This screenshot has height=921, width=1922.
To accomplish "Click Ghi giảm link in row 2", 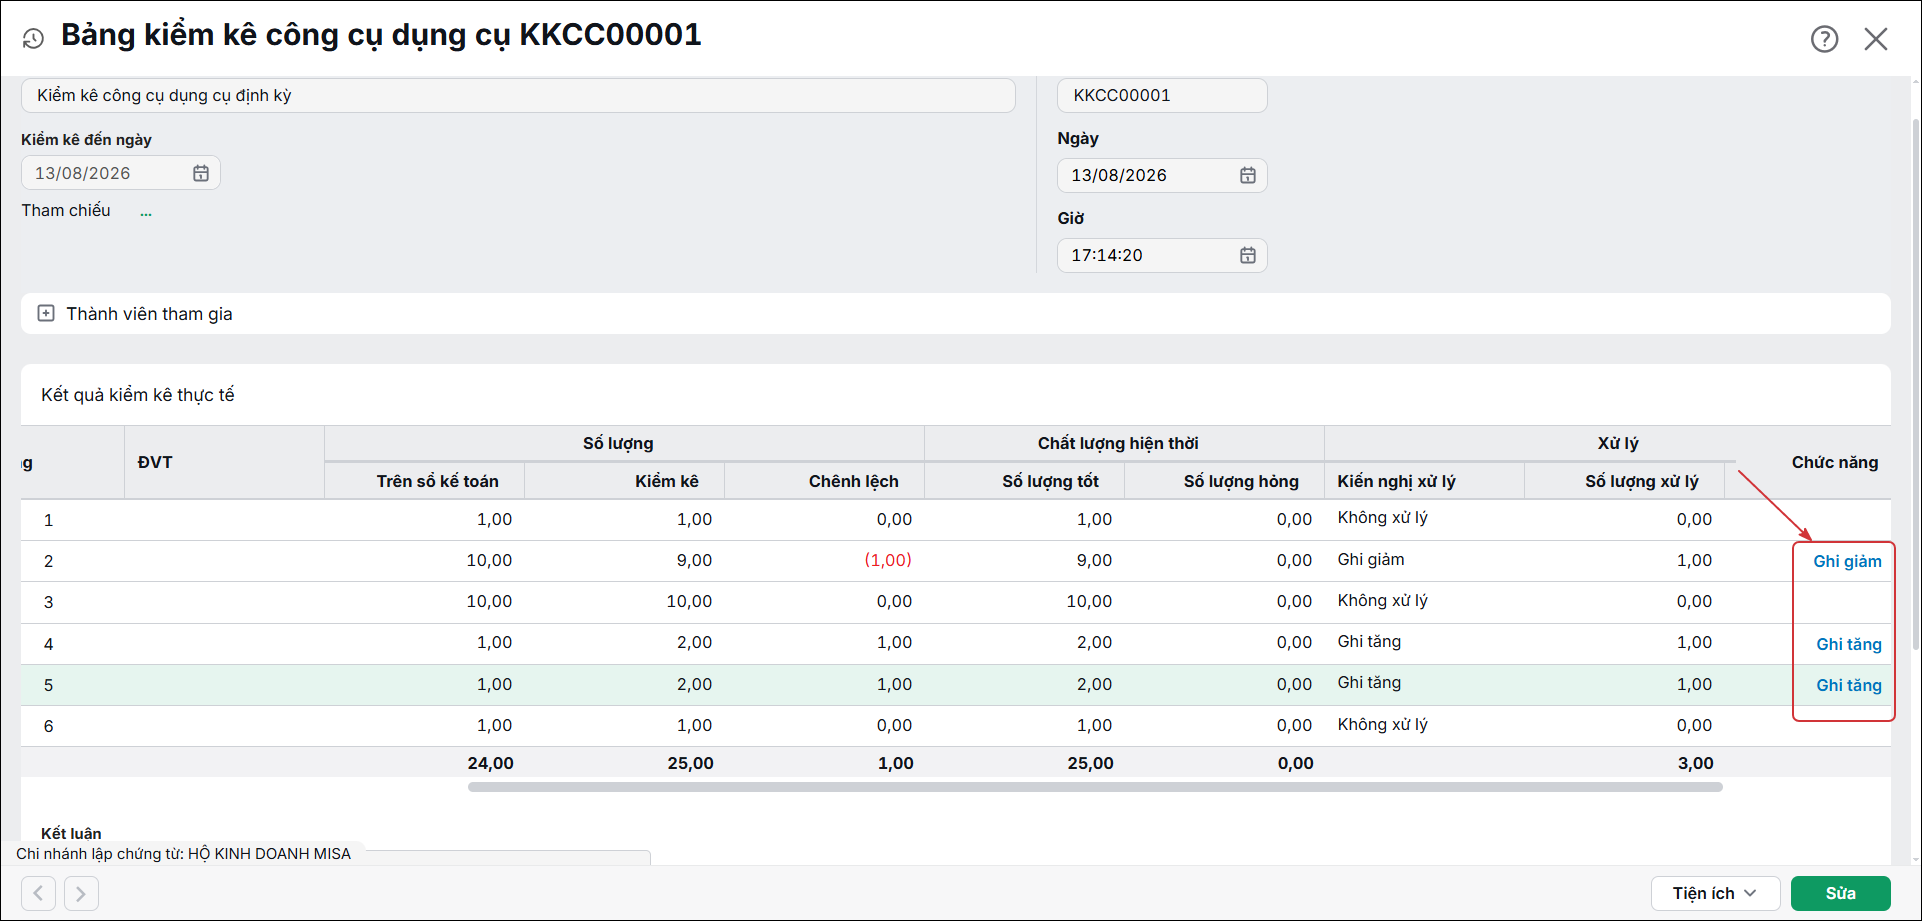I will point(1847,561).
